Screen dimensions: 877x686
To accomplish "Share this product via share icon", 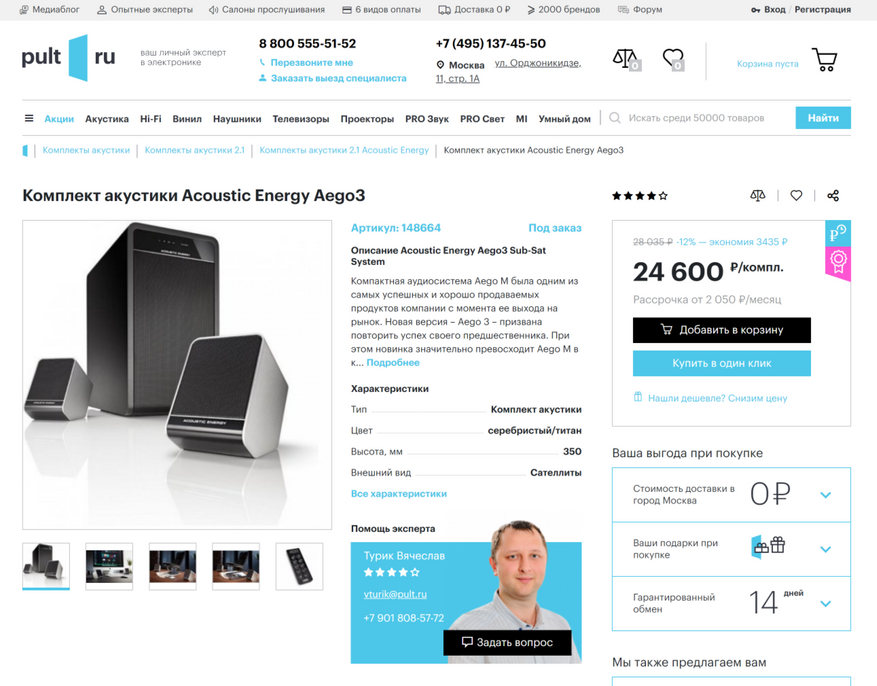I will point(833,196).
